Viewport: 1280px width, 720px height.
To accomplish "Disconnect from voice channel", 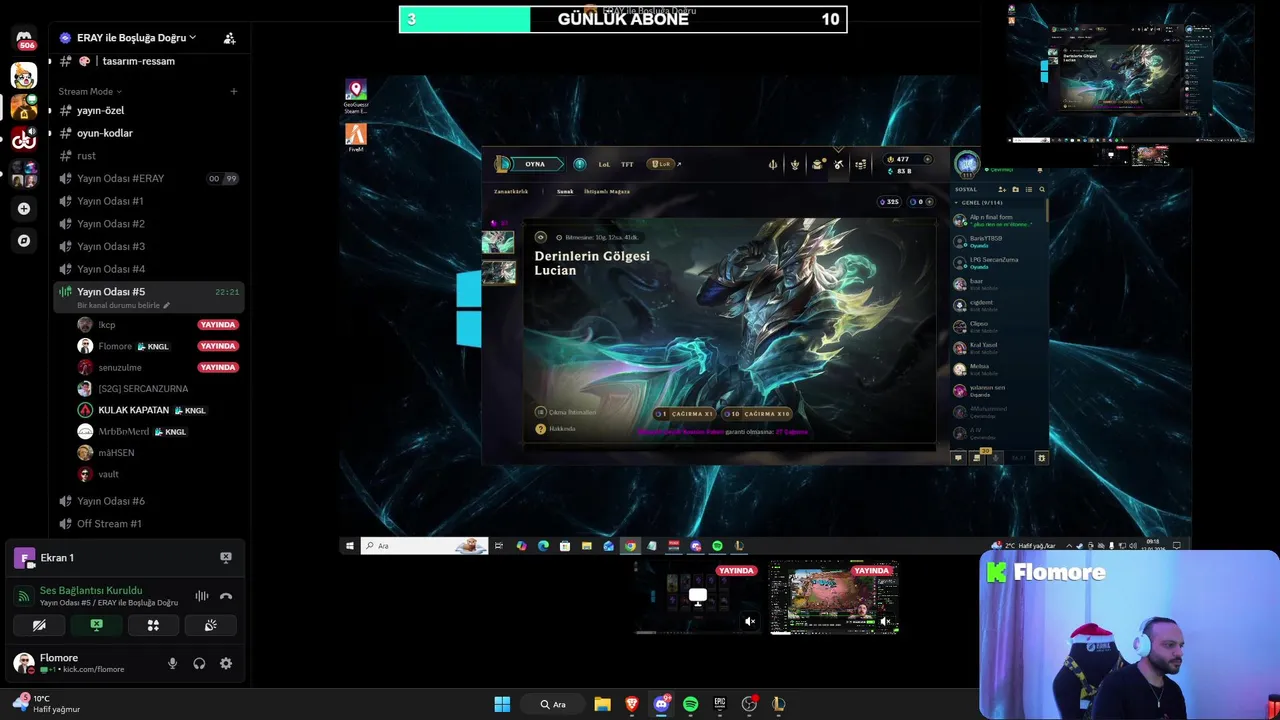I will click(226, 596).
